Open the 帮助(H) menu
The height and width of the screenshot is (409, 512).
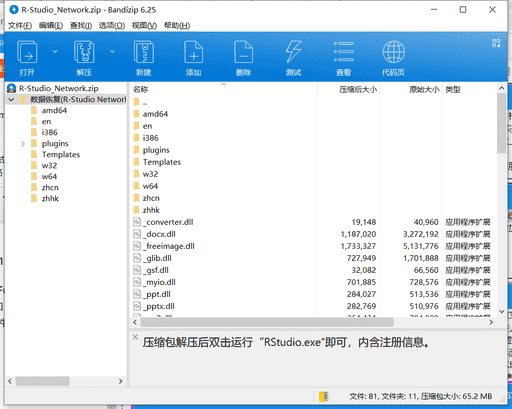click(x=177, y=26)
